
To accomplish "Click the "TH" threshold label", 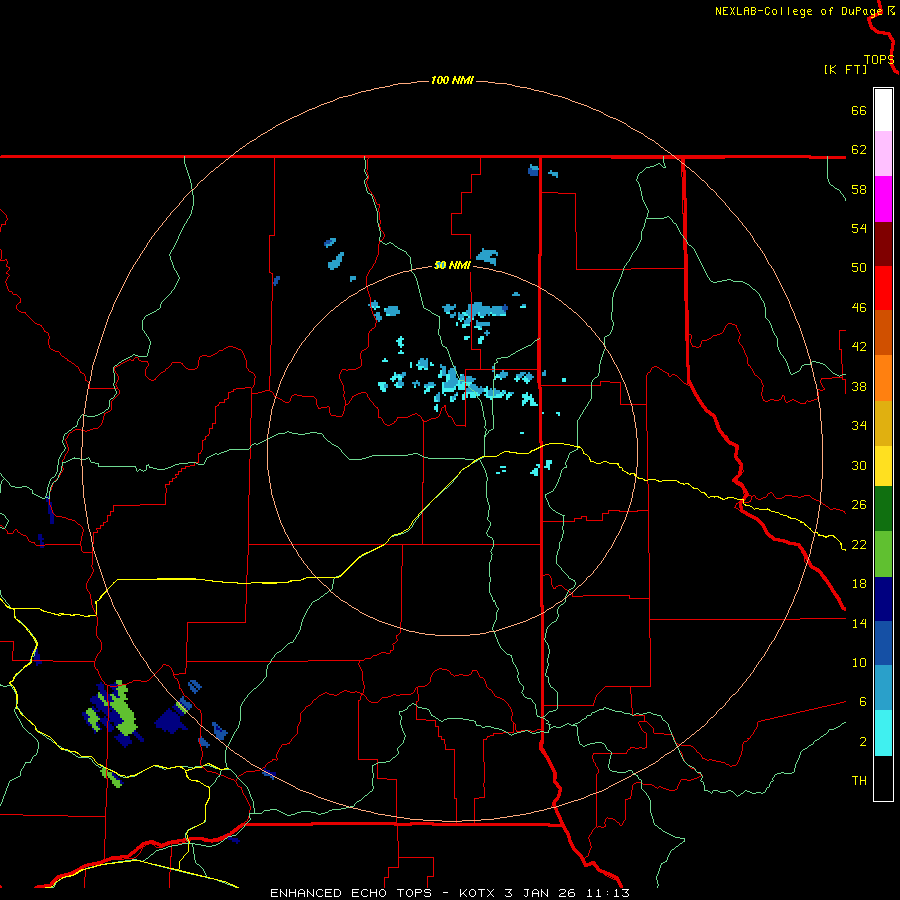I will pyautogui.click(x=859, y=781).
